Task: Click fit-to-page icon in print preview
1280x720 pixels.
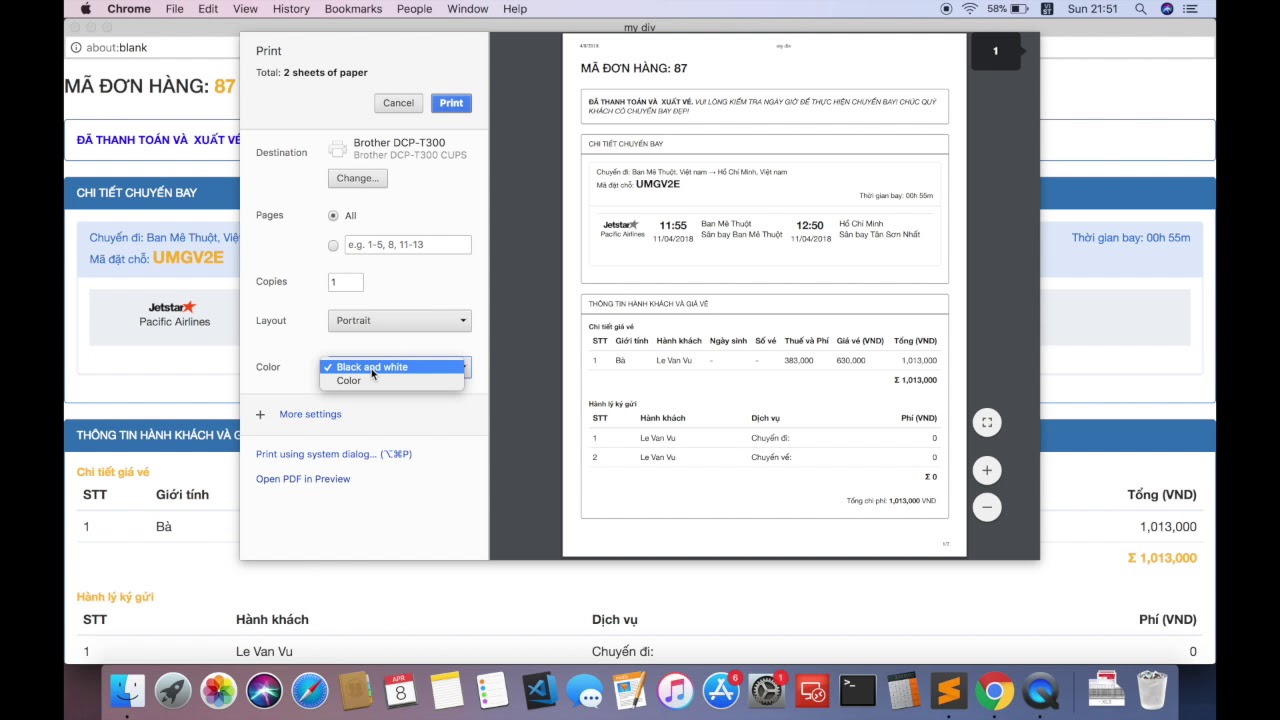Action: point(987,422)
